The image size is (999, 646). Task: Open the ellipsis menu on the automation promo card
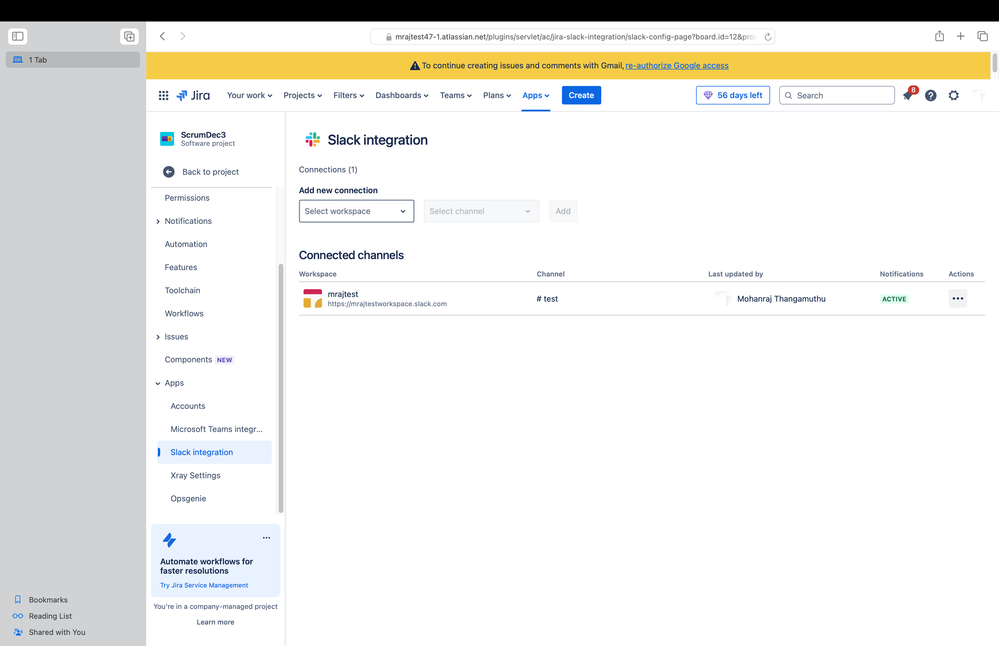[266, 538]
